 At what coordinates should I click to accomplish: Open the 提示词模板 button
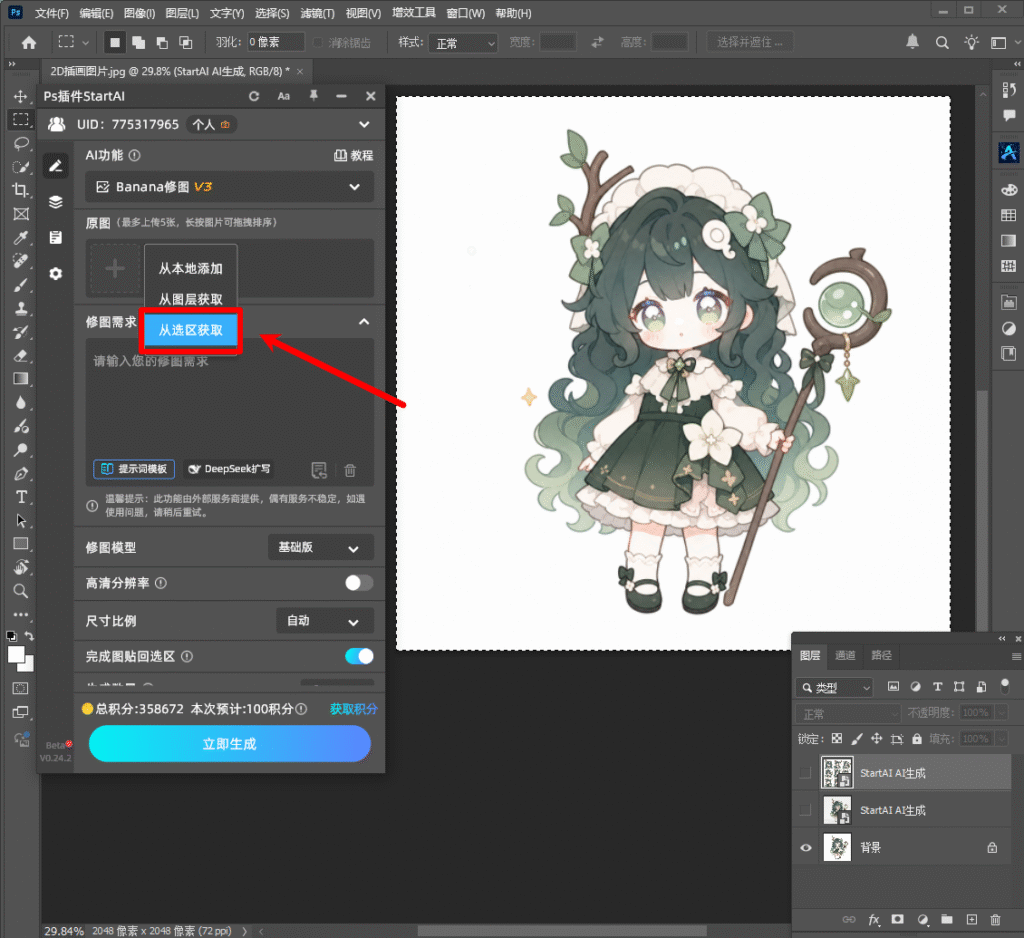134,469
